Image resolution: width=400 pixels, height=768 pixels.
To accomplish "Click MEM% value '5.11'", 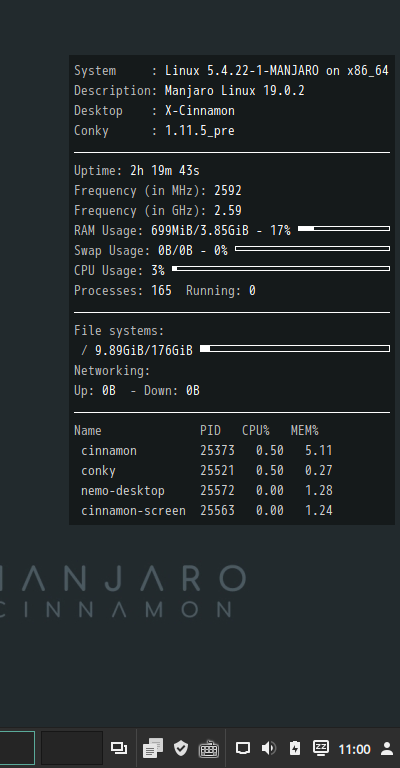I will [x=319, y=451].
